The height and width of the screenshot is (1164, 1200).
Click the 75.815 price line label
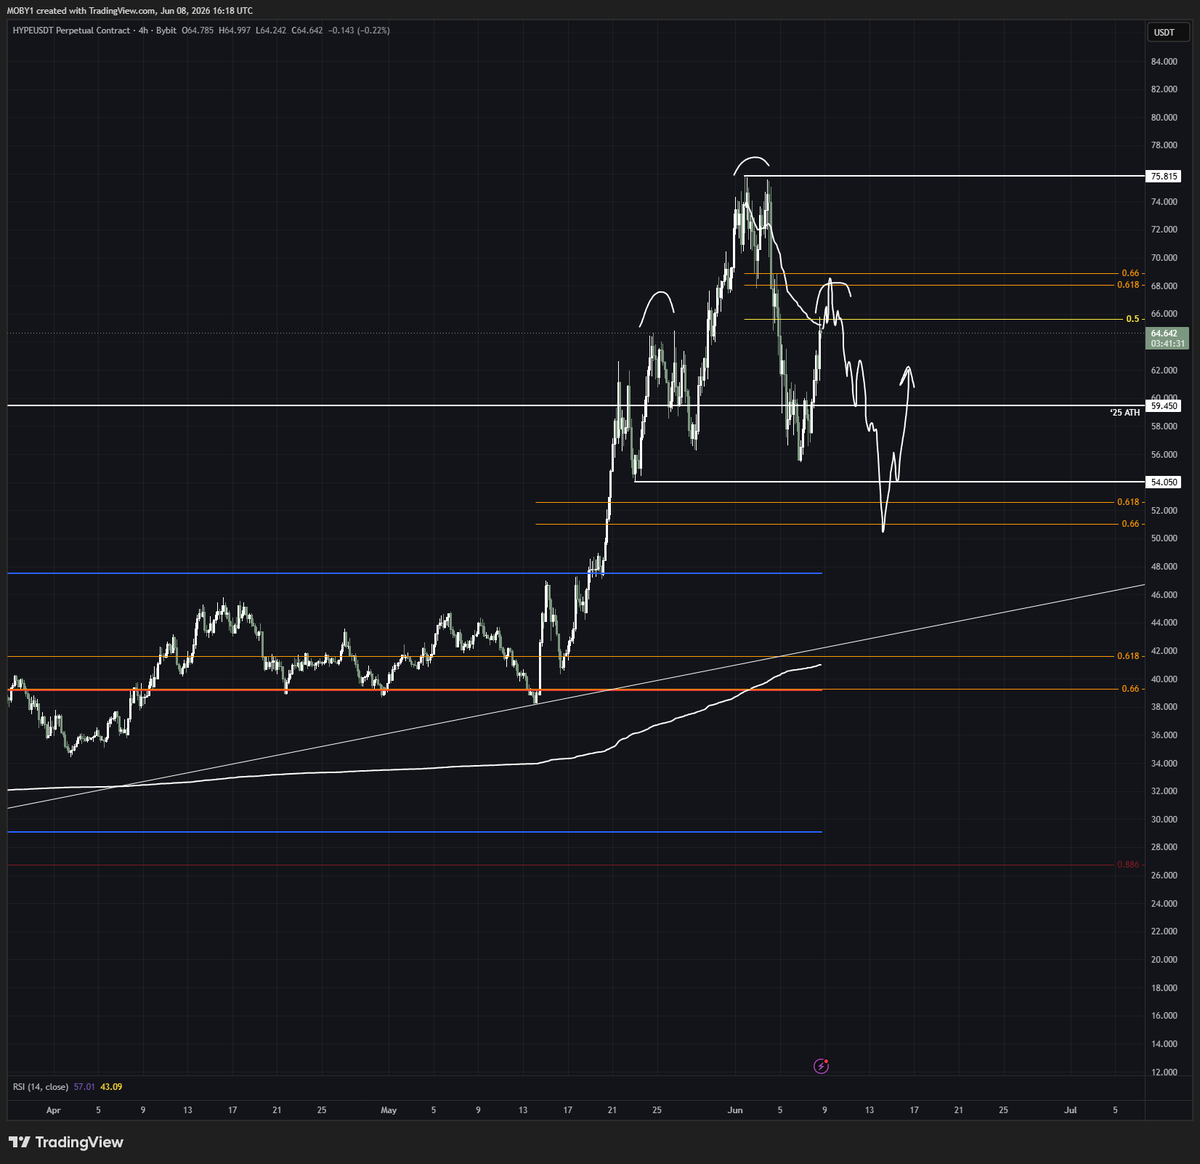(x=1164, y=176)
